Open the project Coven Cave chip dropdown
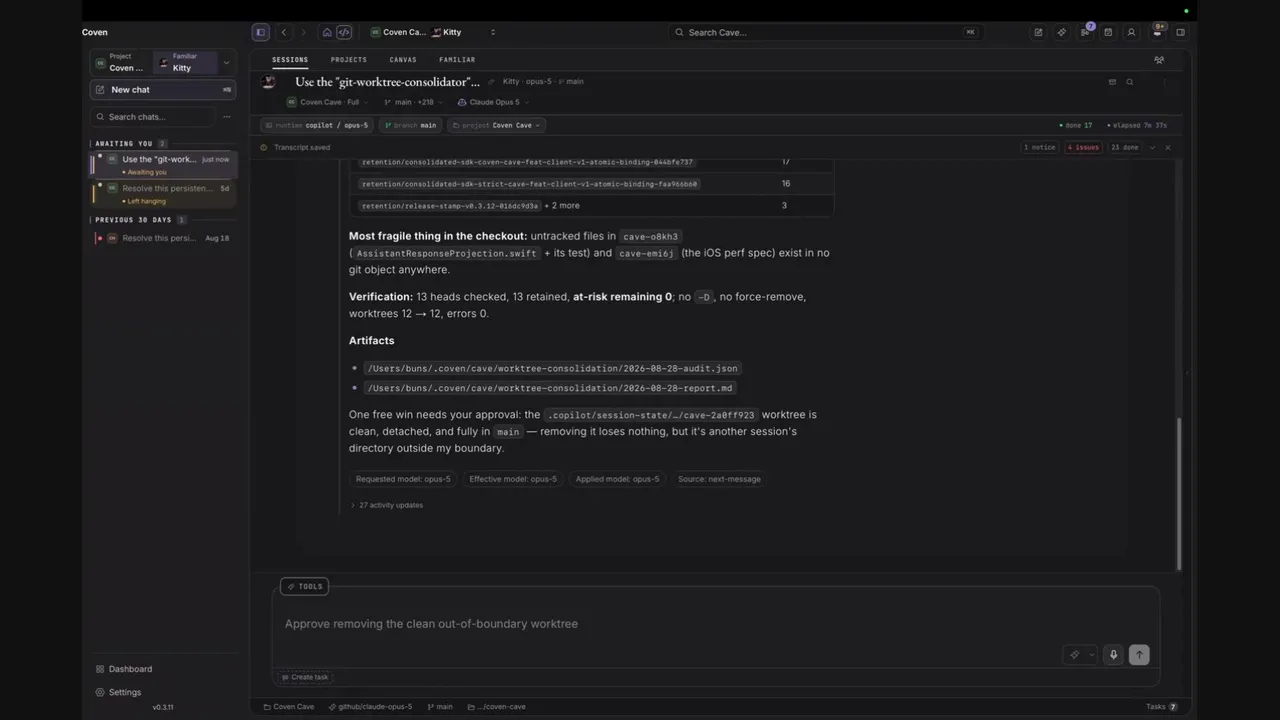This screenshot has height=720, width=1280. click(495, 125)
